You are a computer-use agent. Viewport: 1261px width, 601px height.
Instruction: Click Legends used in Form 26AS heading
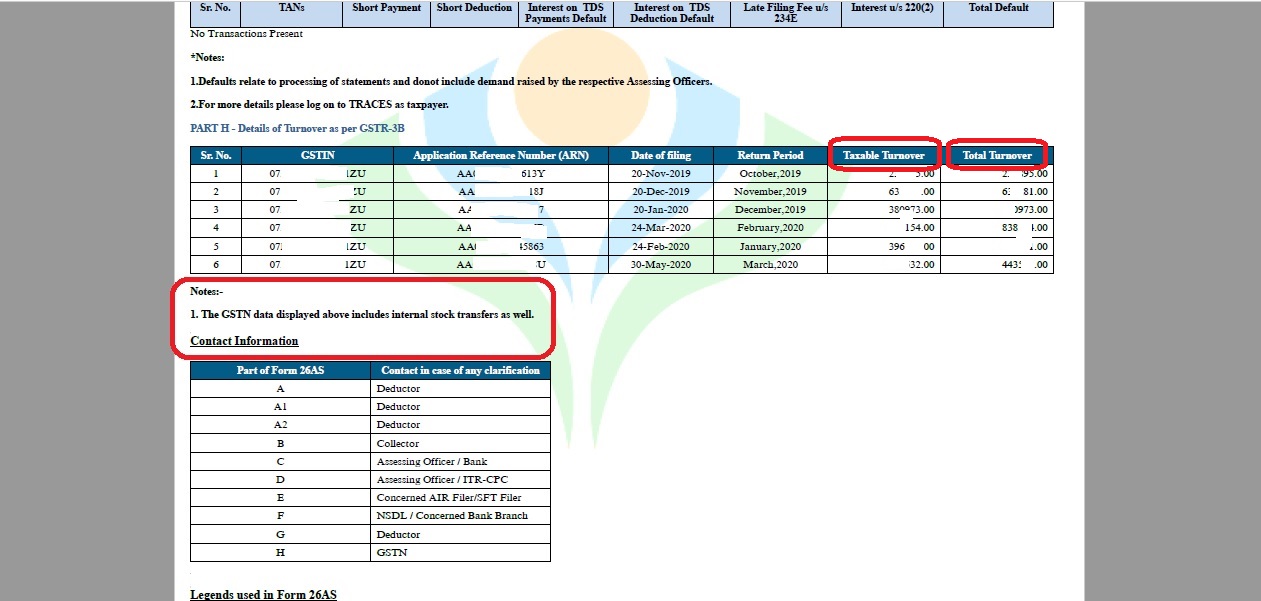(x=263, y=595)
